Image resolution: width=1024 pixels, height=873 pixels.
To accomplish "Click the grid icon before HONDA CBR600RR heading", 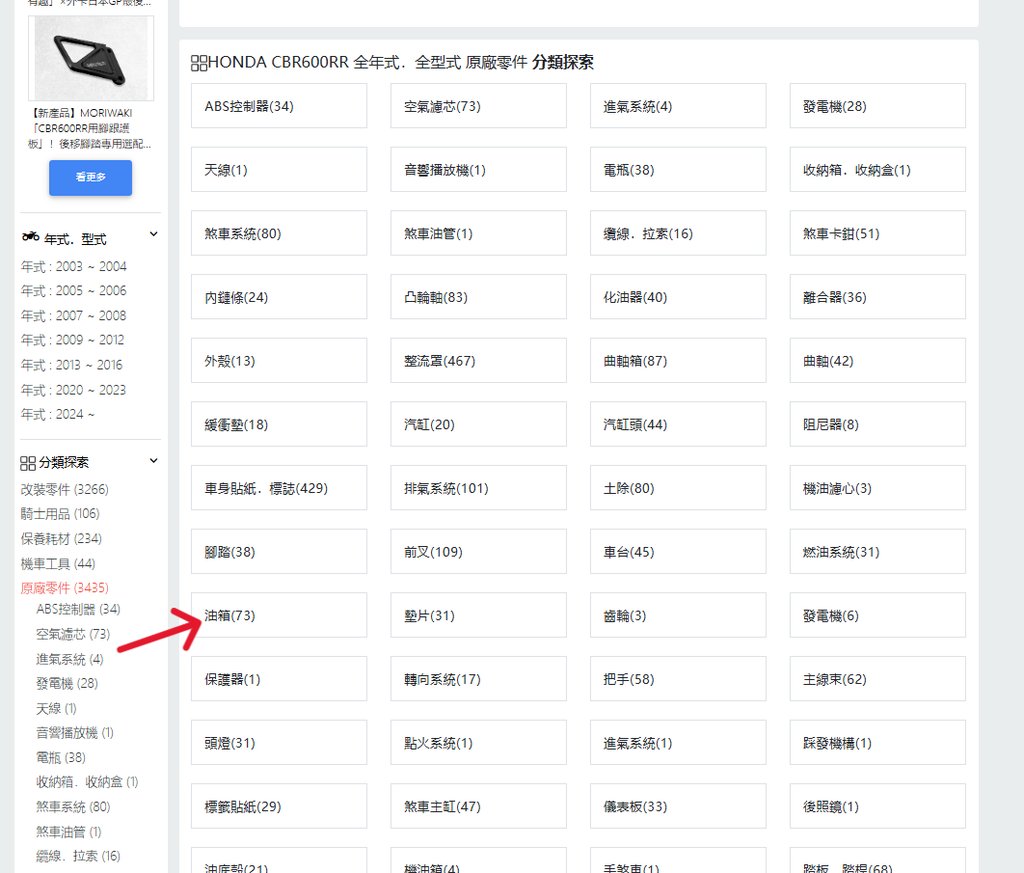I will coord(199,63).
